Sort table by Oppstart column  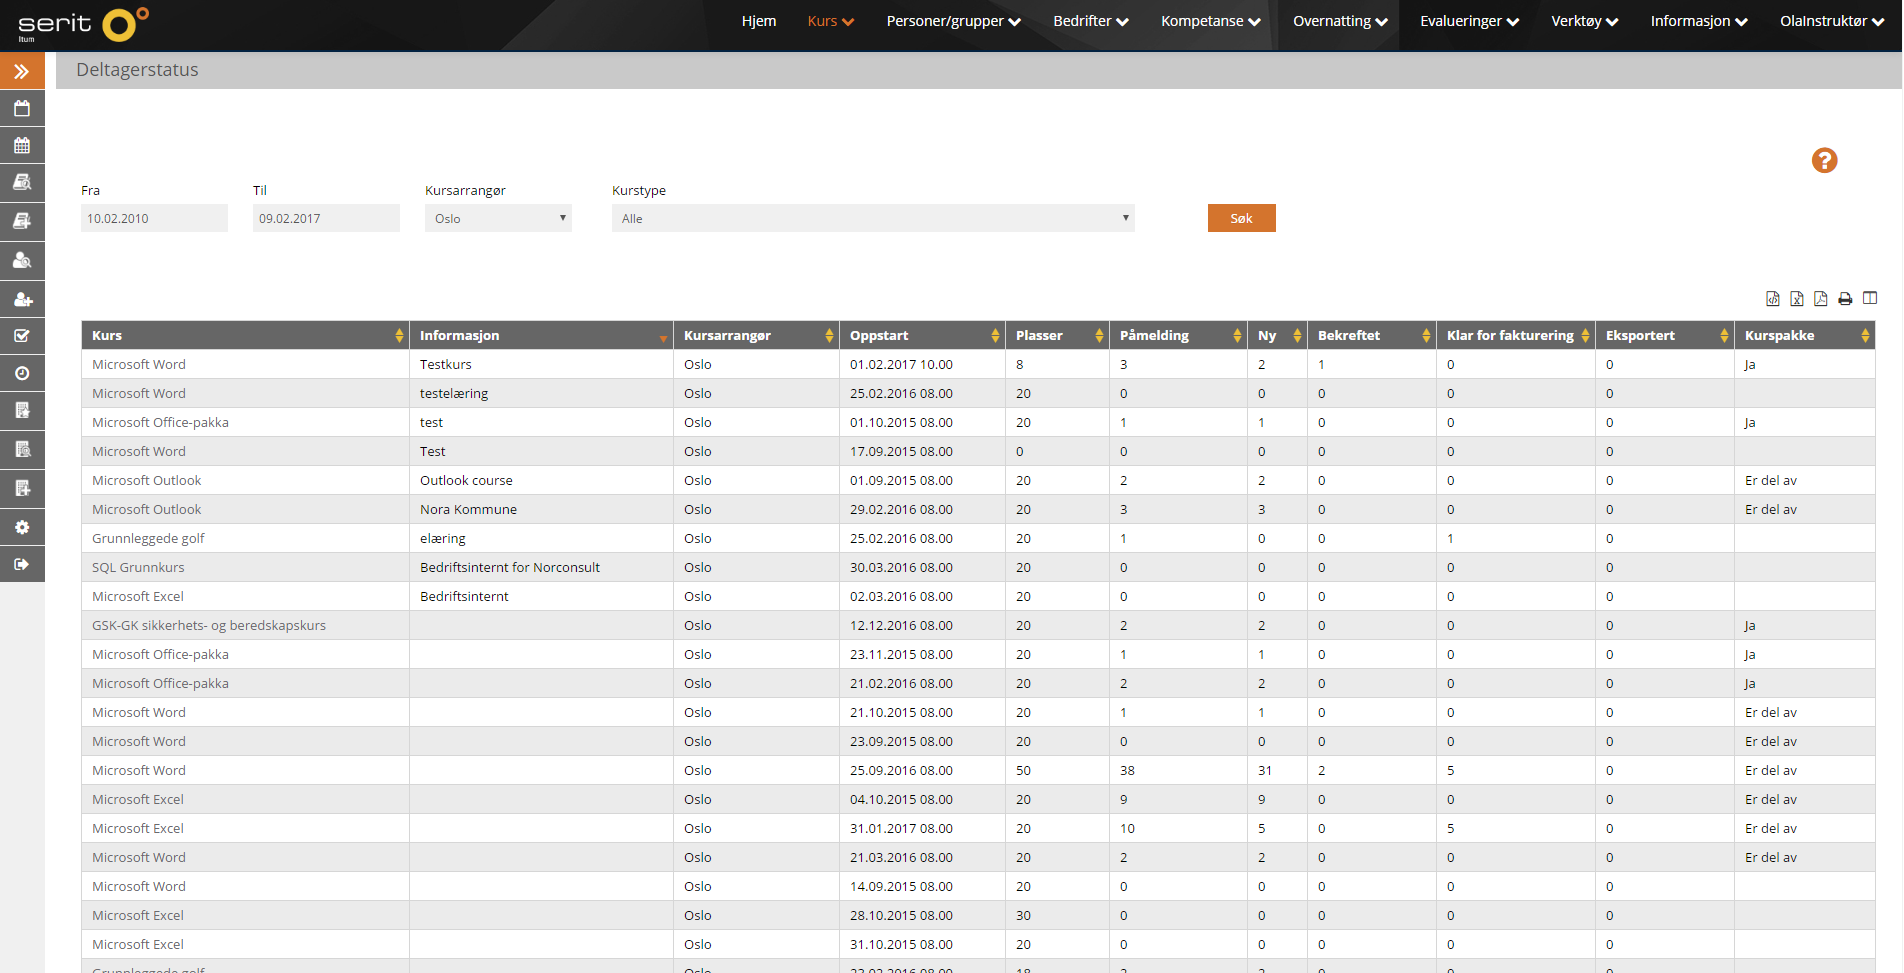coord(922,335)
